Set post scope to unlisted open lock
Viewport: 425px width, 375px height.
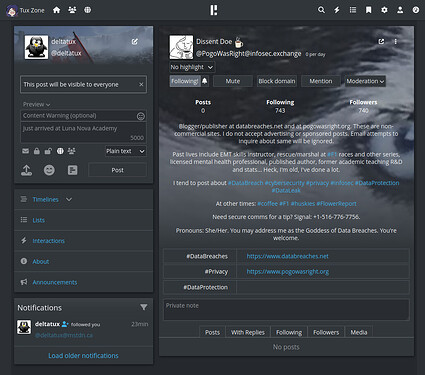tap(48, 151)
